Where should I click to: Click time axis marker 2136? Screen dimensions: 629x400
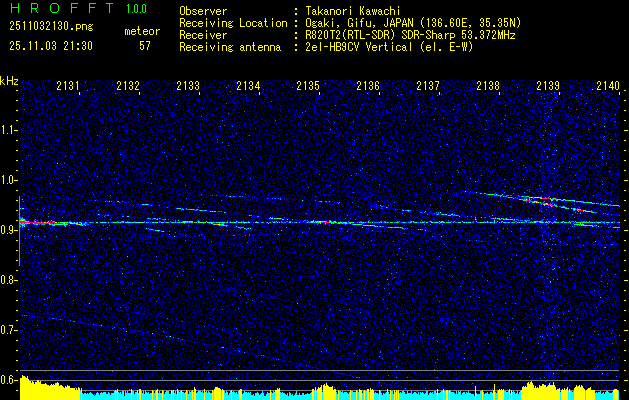point(368,85)
